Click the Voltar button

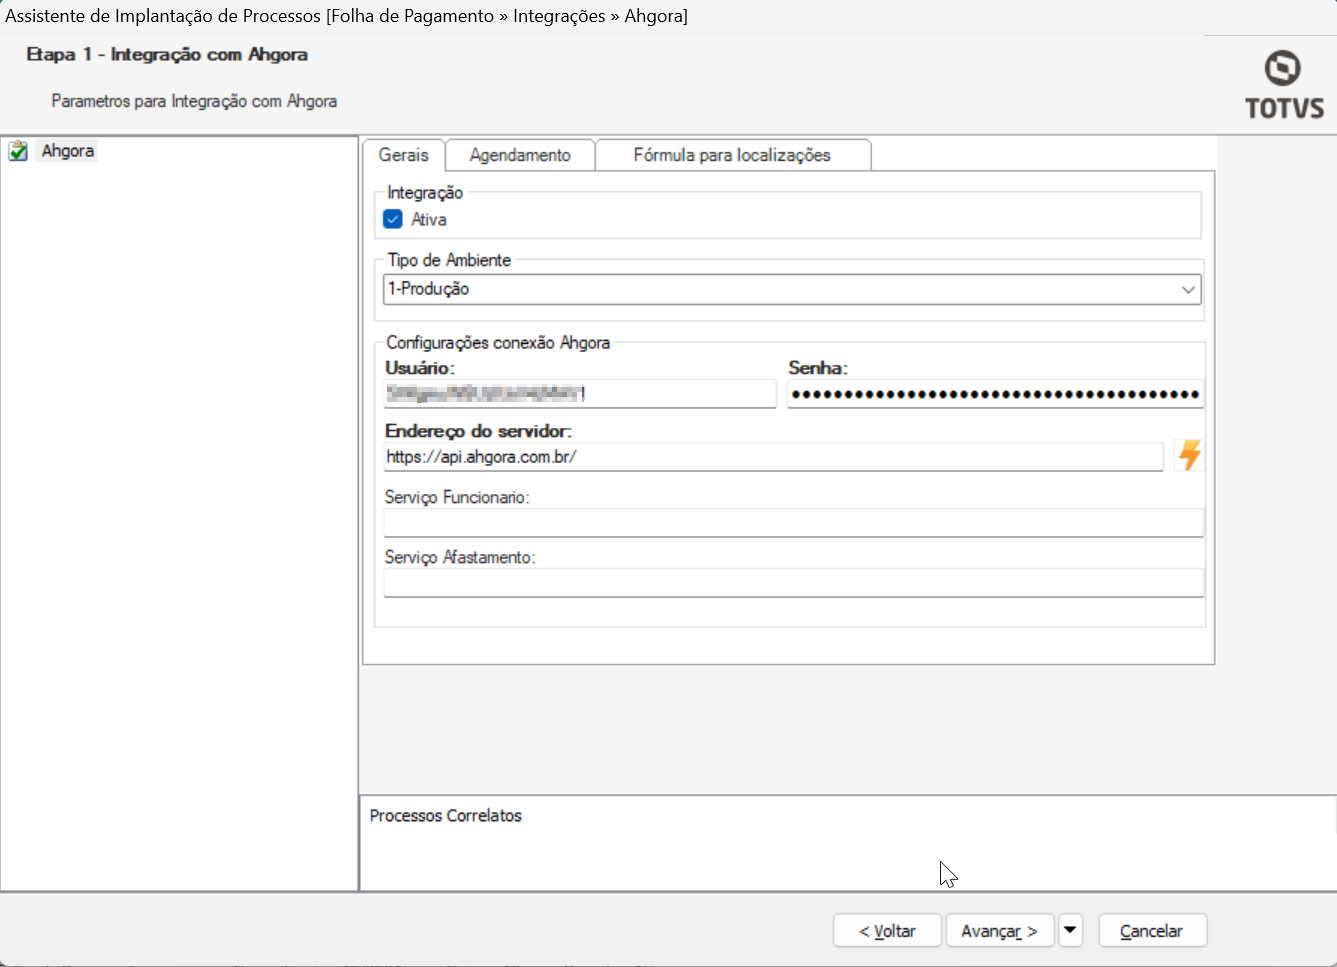click(x=887, y=931)
